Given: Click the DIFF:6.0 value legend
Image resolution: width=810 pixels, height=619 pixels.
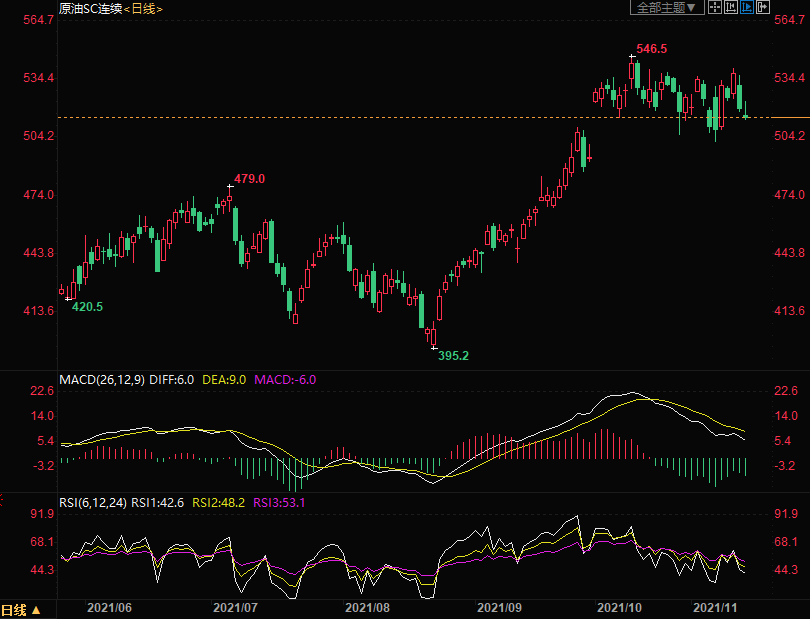Looking at the screenshot, I should click(173, 380).
